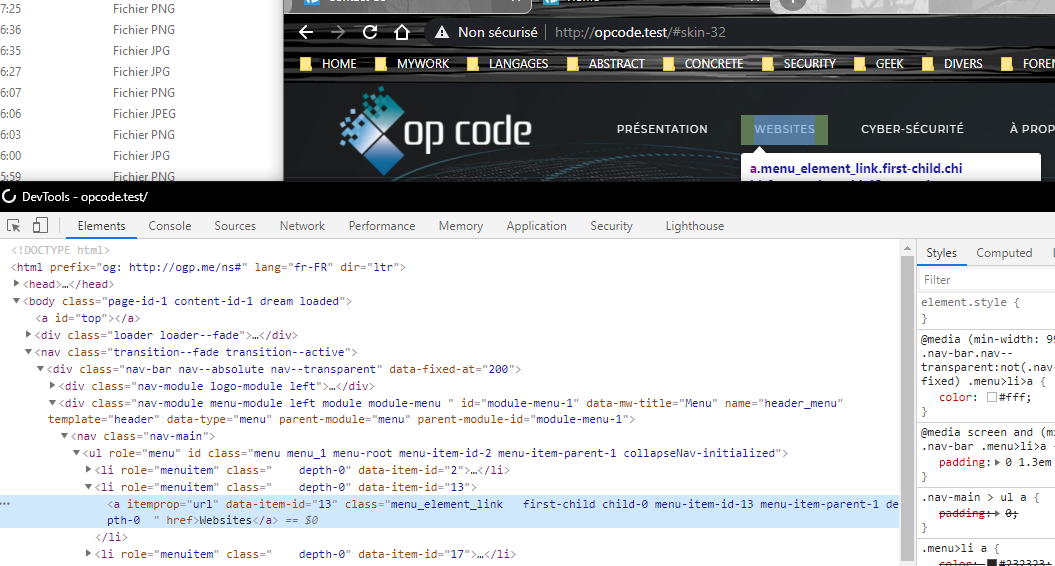
Task: Click the op code site logo
Action: 435,131
